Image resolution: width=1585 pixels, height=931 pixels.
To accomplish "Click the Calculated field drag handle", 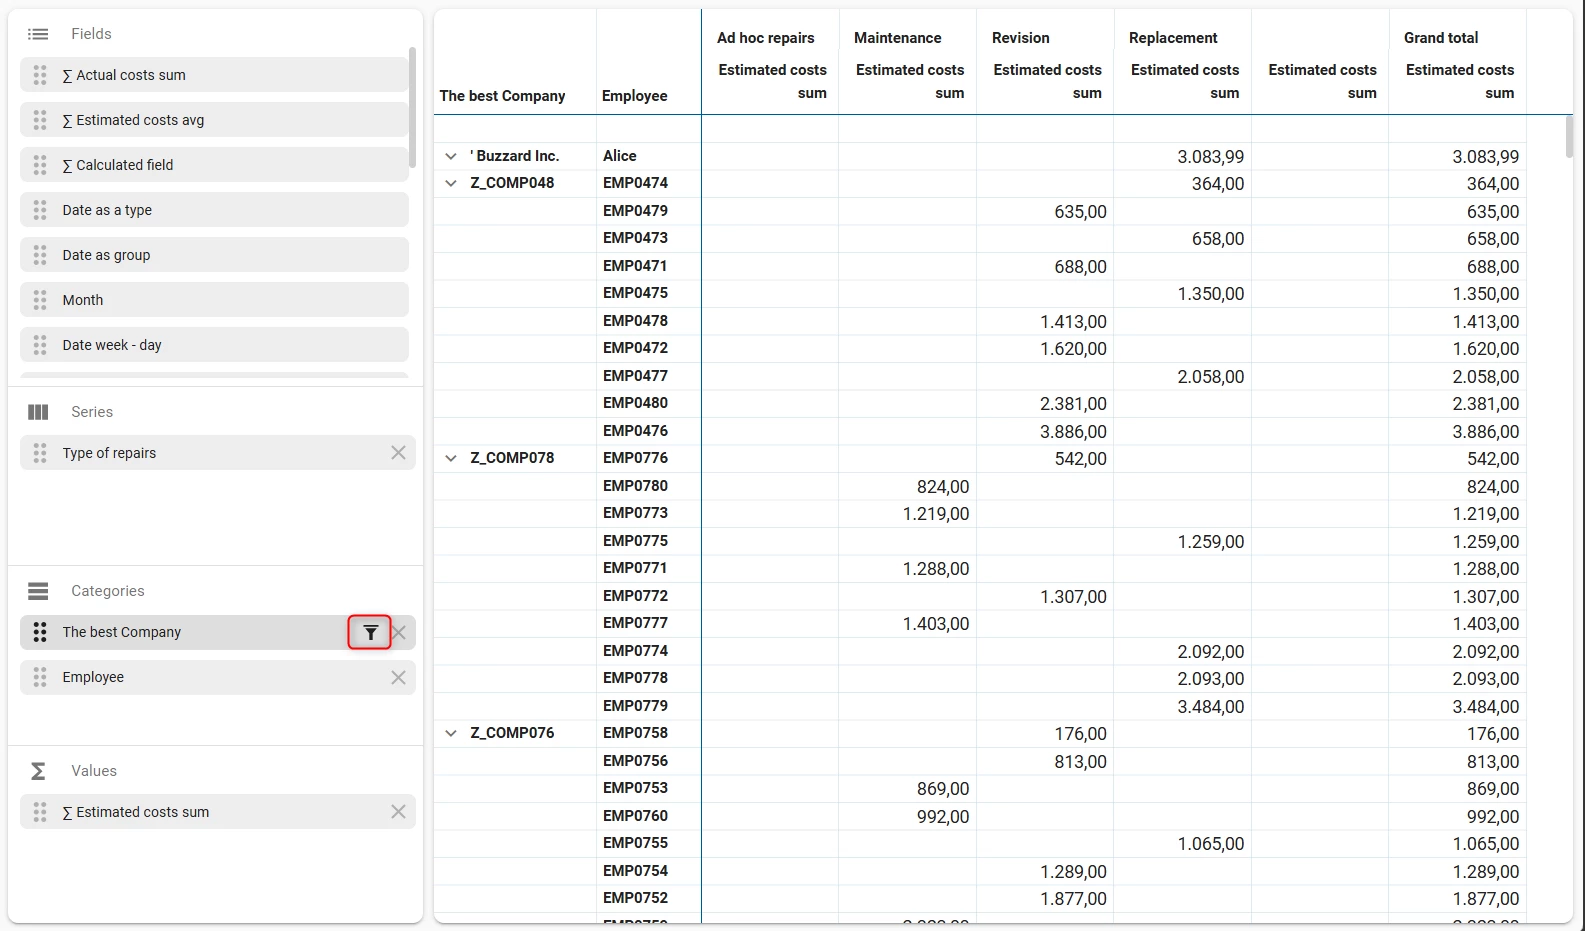I will click(40, 165).
